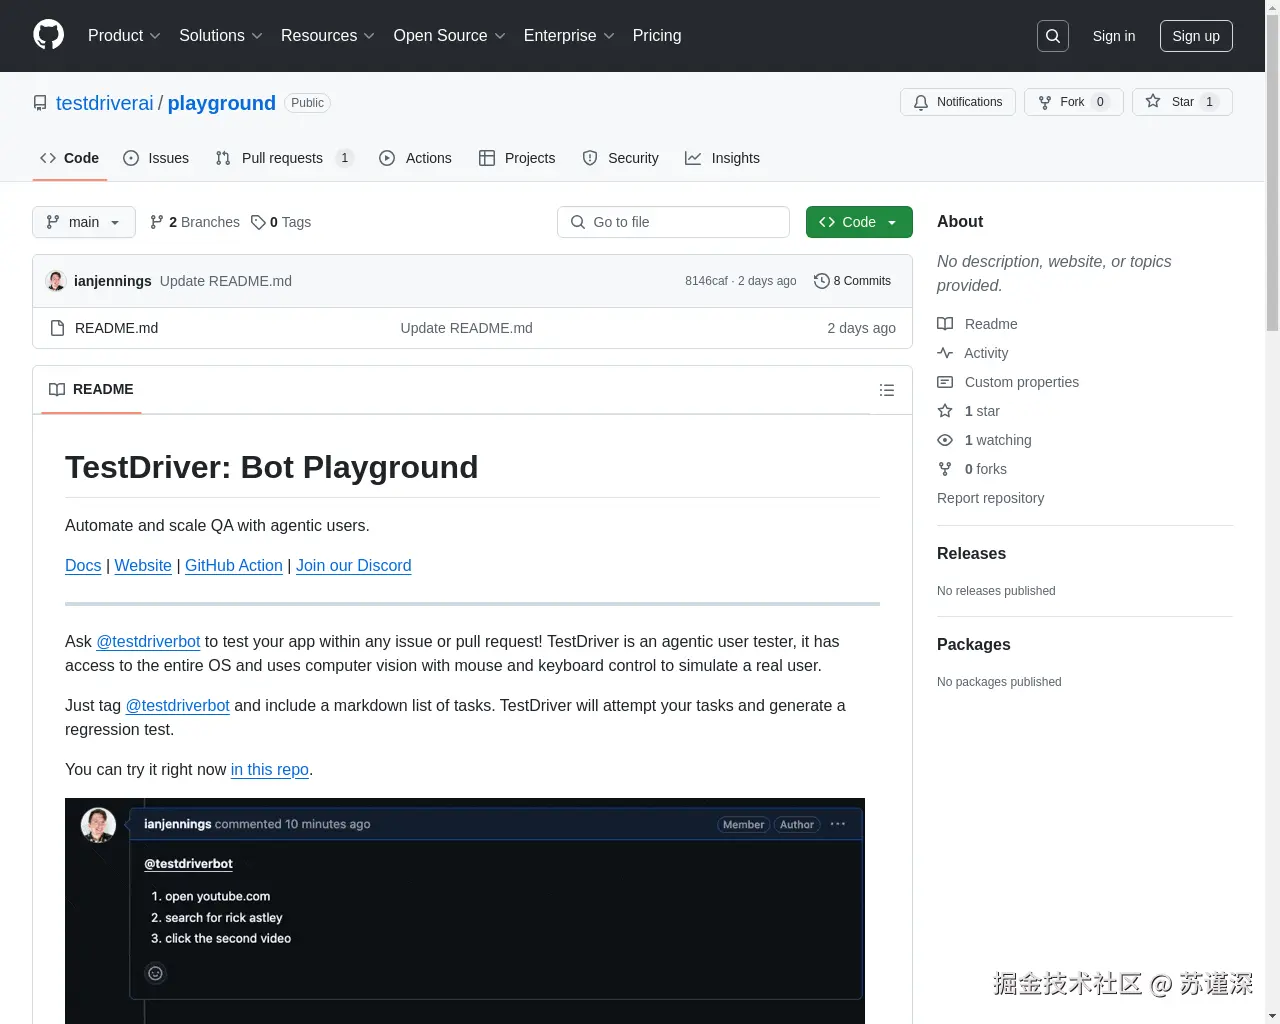
Task: Click the Sign up button
Action: click(1196, 36)
